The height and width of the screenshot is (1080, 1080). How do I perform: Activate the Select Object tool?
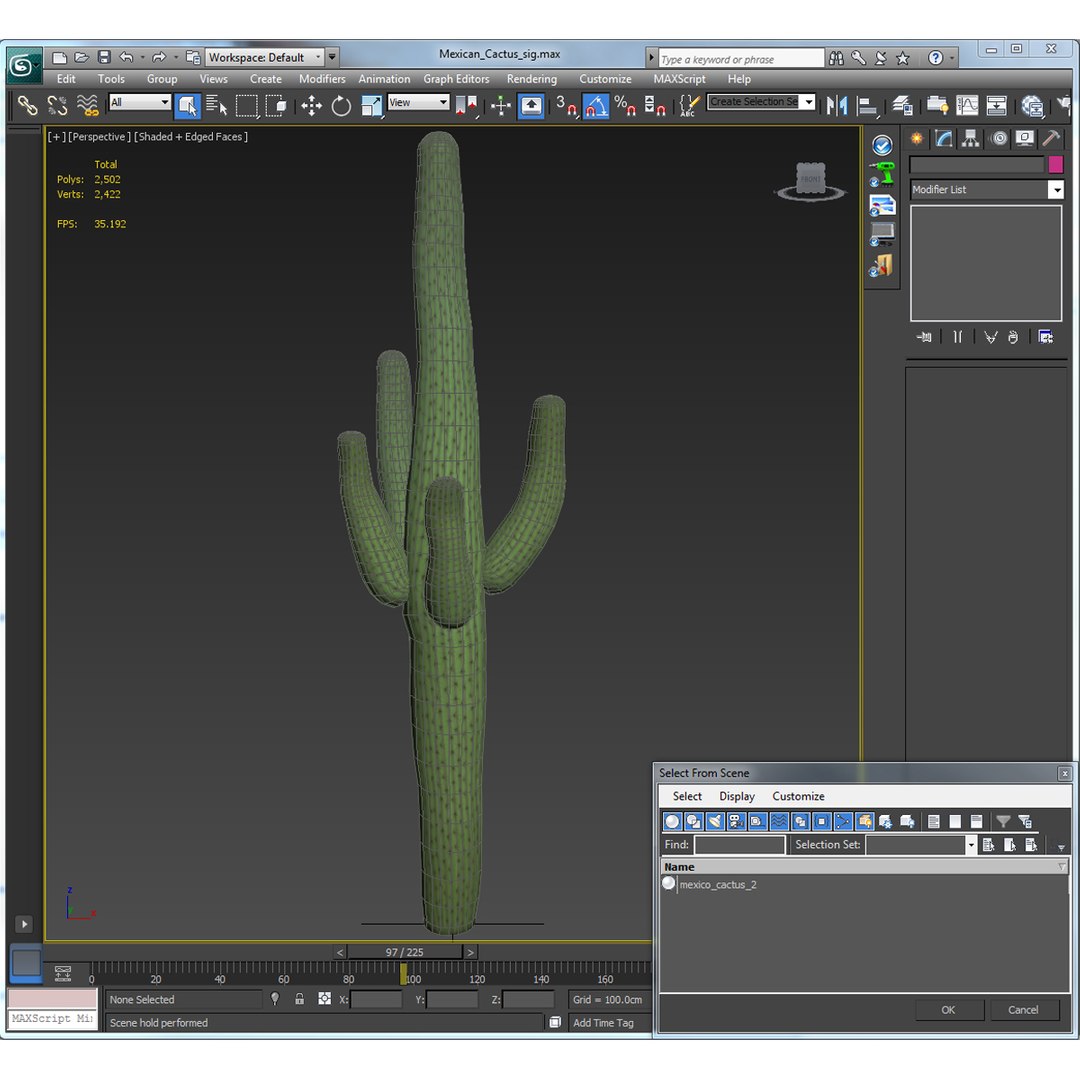point(187,105)
